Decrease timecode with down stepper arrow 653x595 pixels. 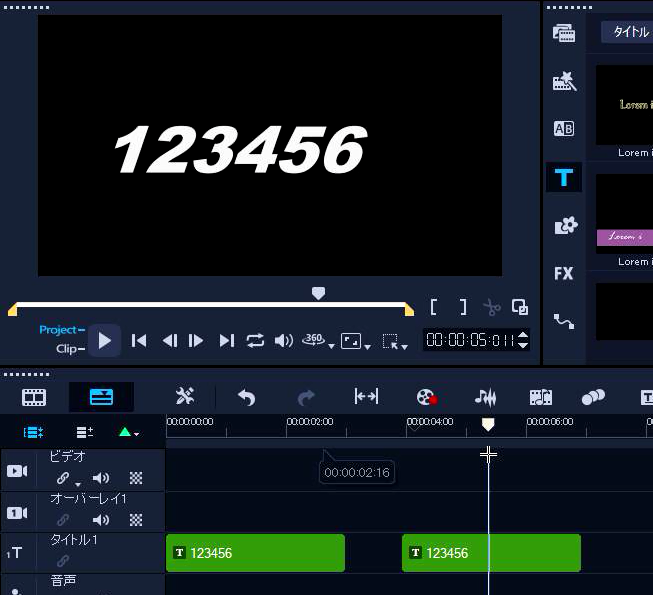click(x=523, y=345)
